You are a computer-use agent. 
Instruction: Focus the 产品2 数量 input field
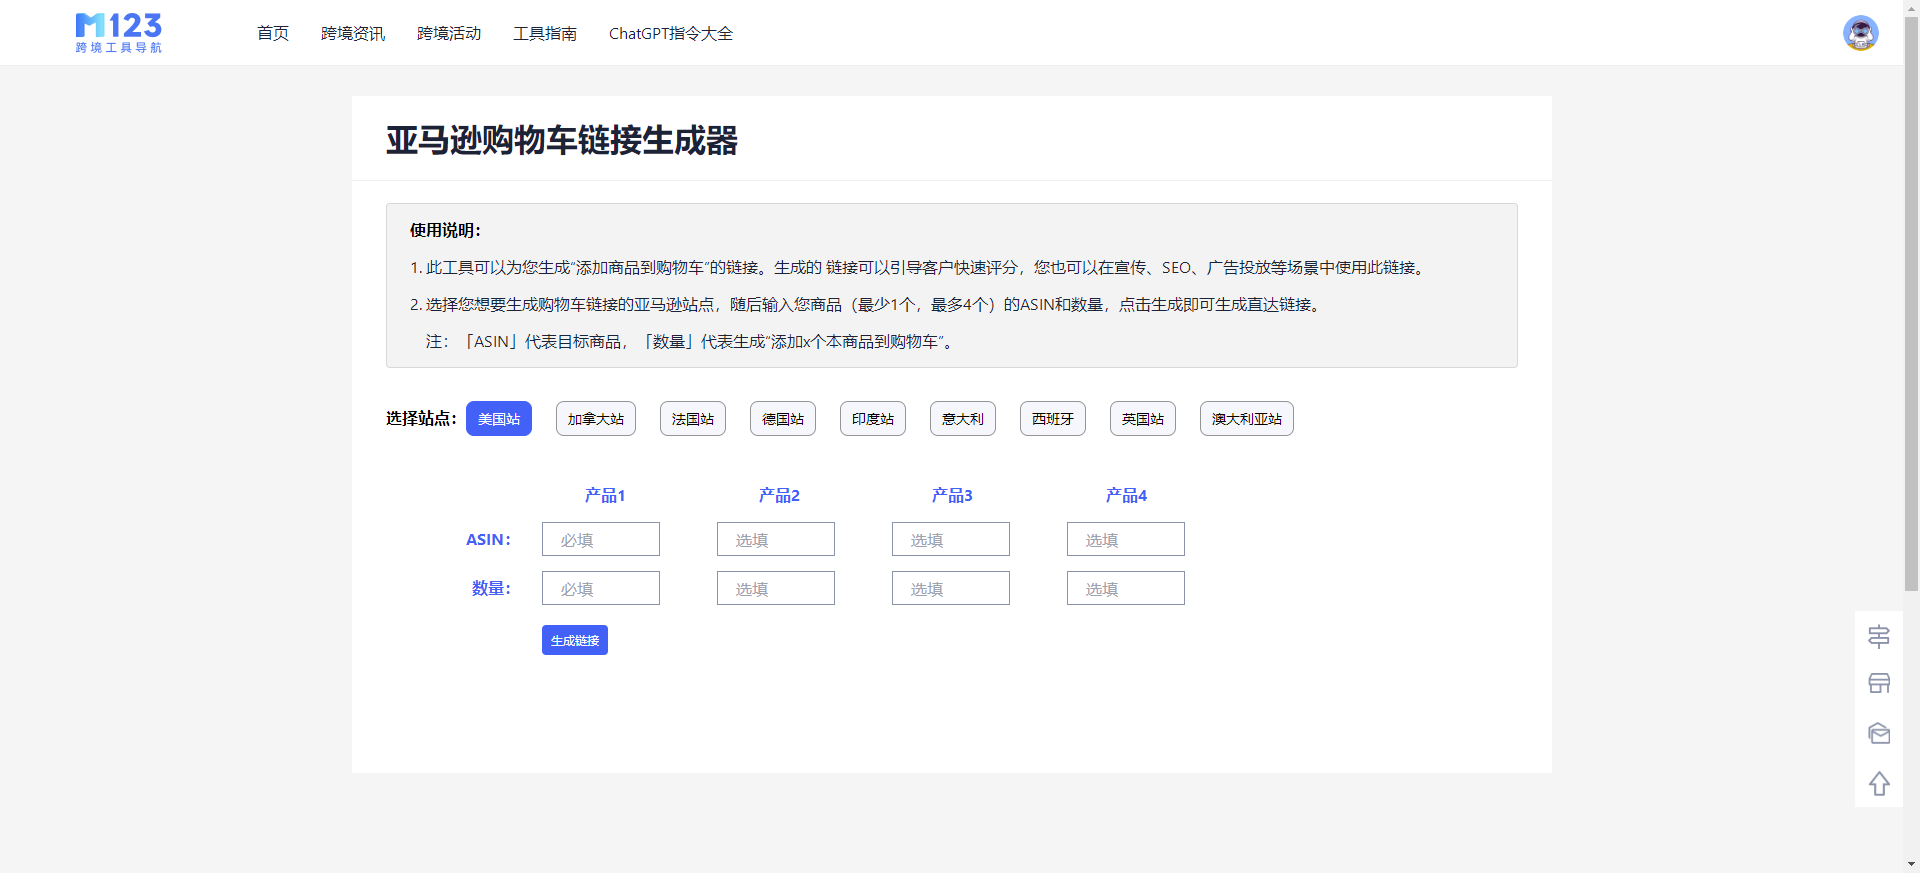[x=776, y=588]
